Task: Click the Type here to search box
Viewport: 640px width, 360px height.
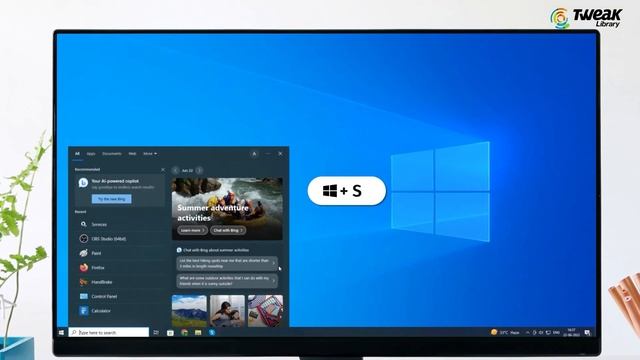Action: click(x=109, y=333)
